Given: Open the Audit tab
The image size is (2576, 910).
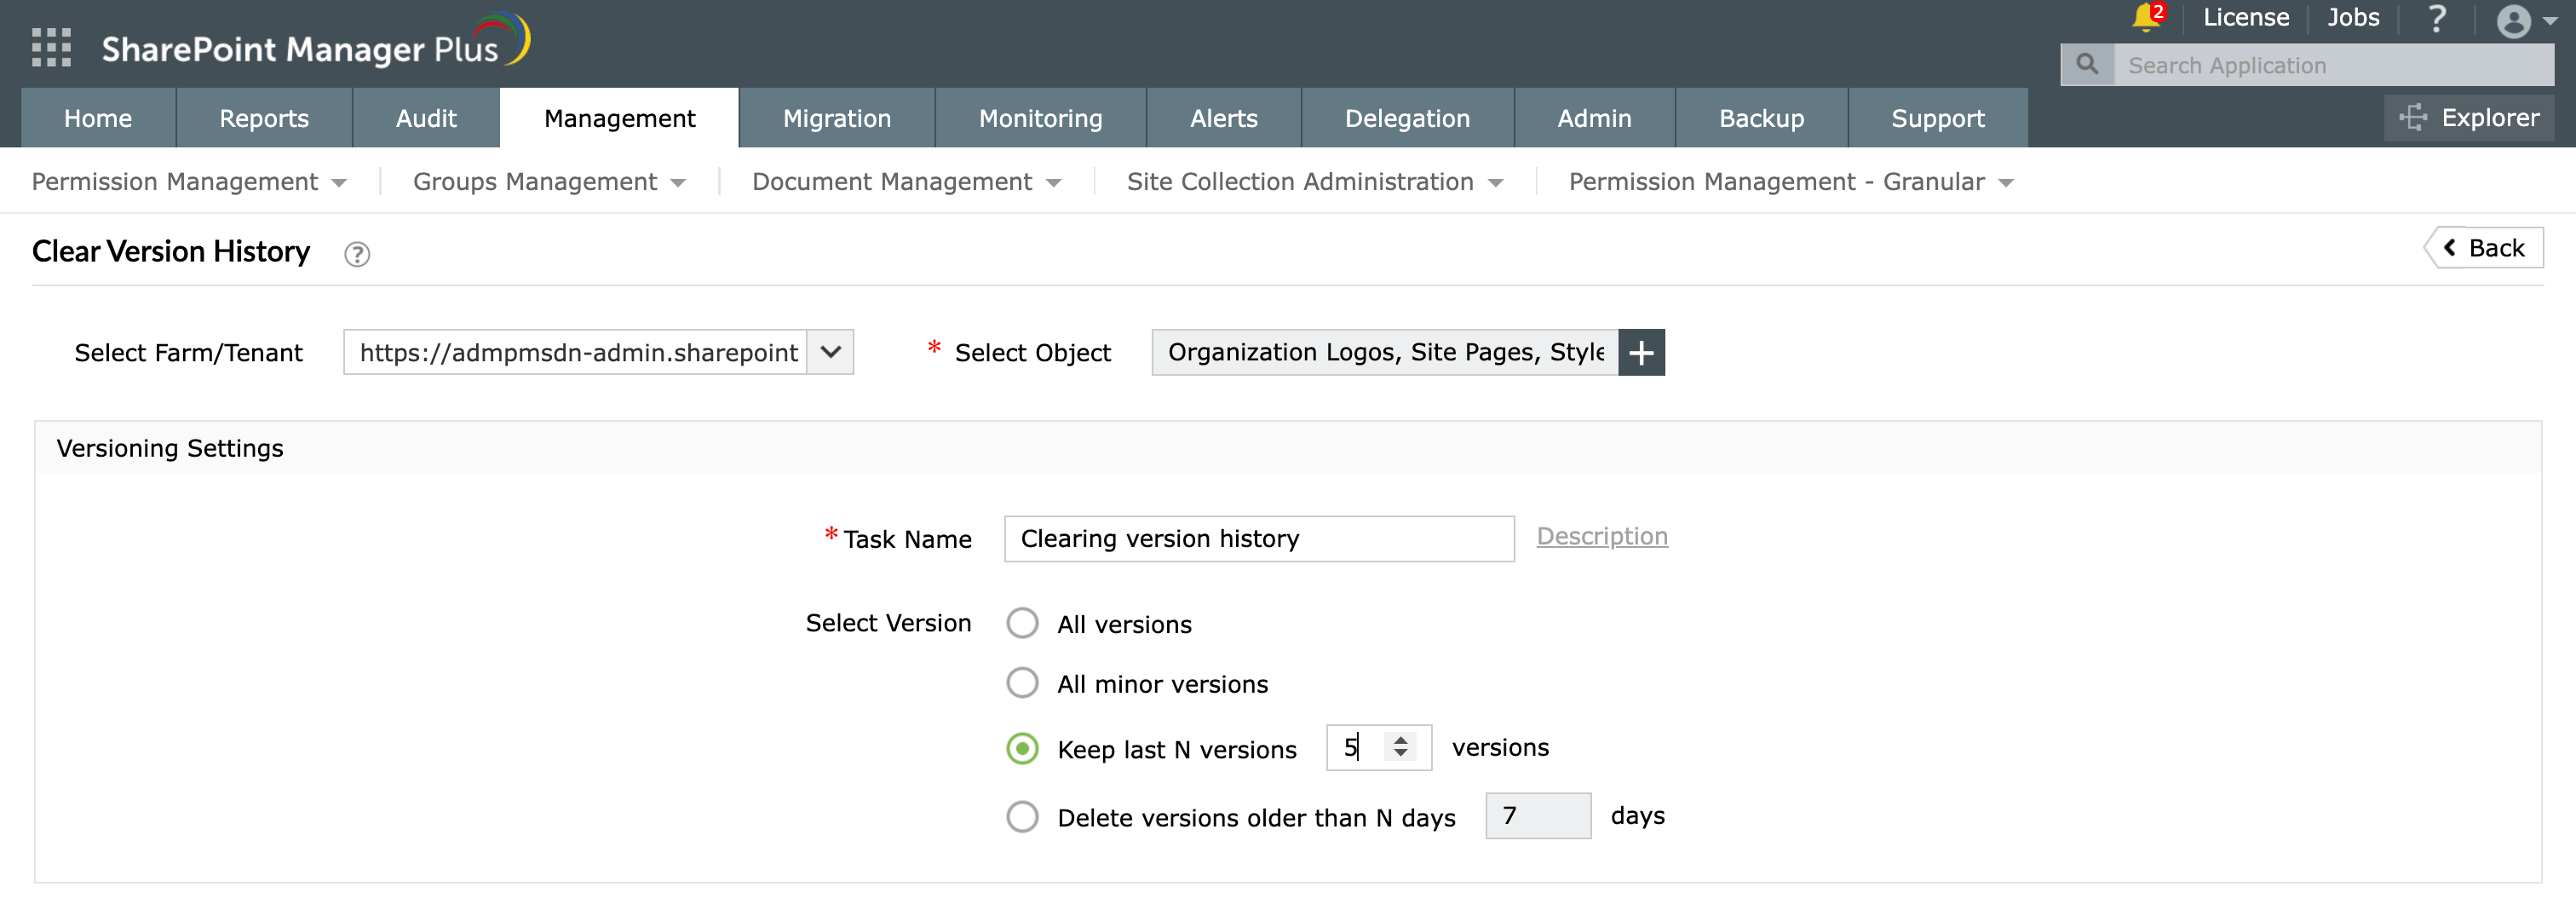Looking at the screenshot, I should pyautogui.click(x=426, y=118).
